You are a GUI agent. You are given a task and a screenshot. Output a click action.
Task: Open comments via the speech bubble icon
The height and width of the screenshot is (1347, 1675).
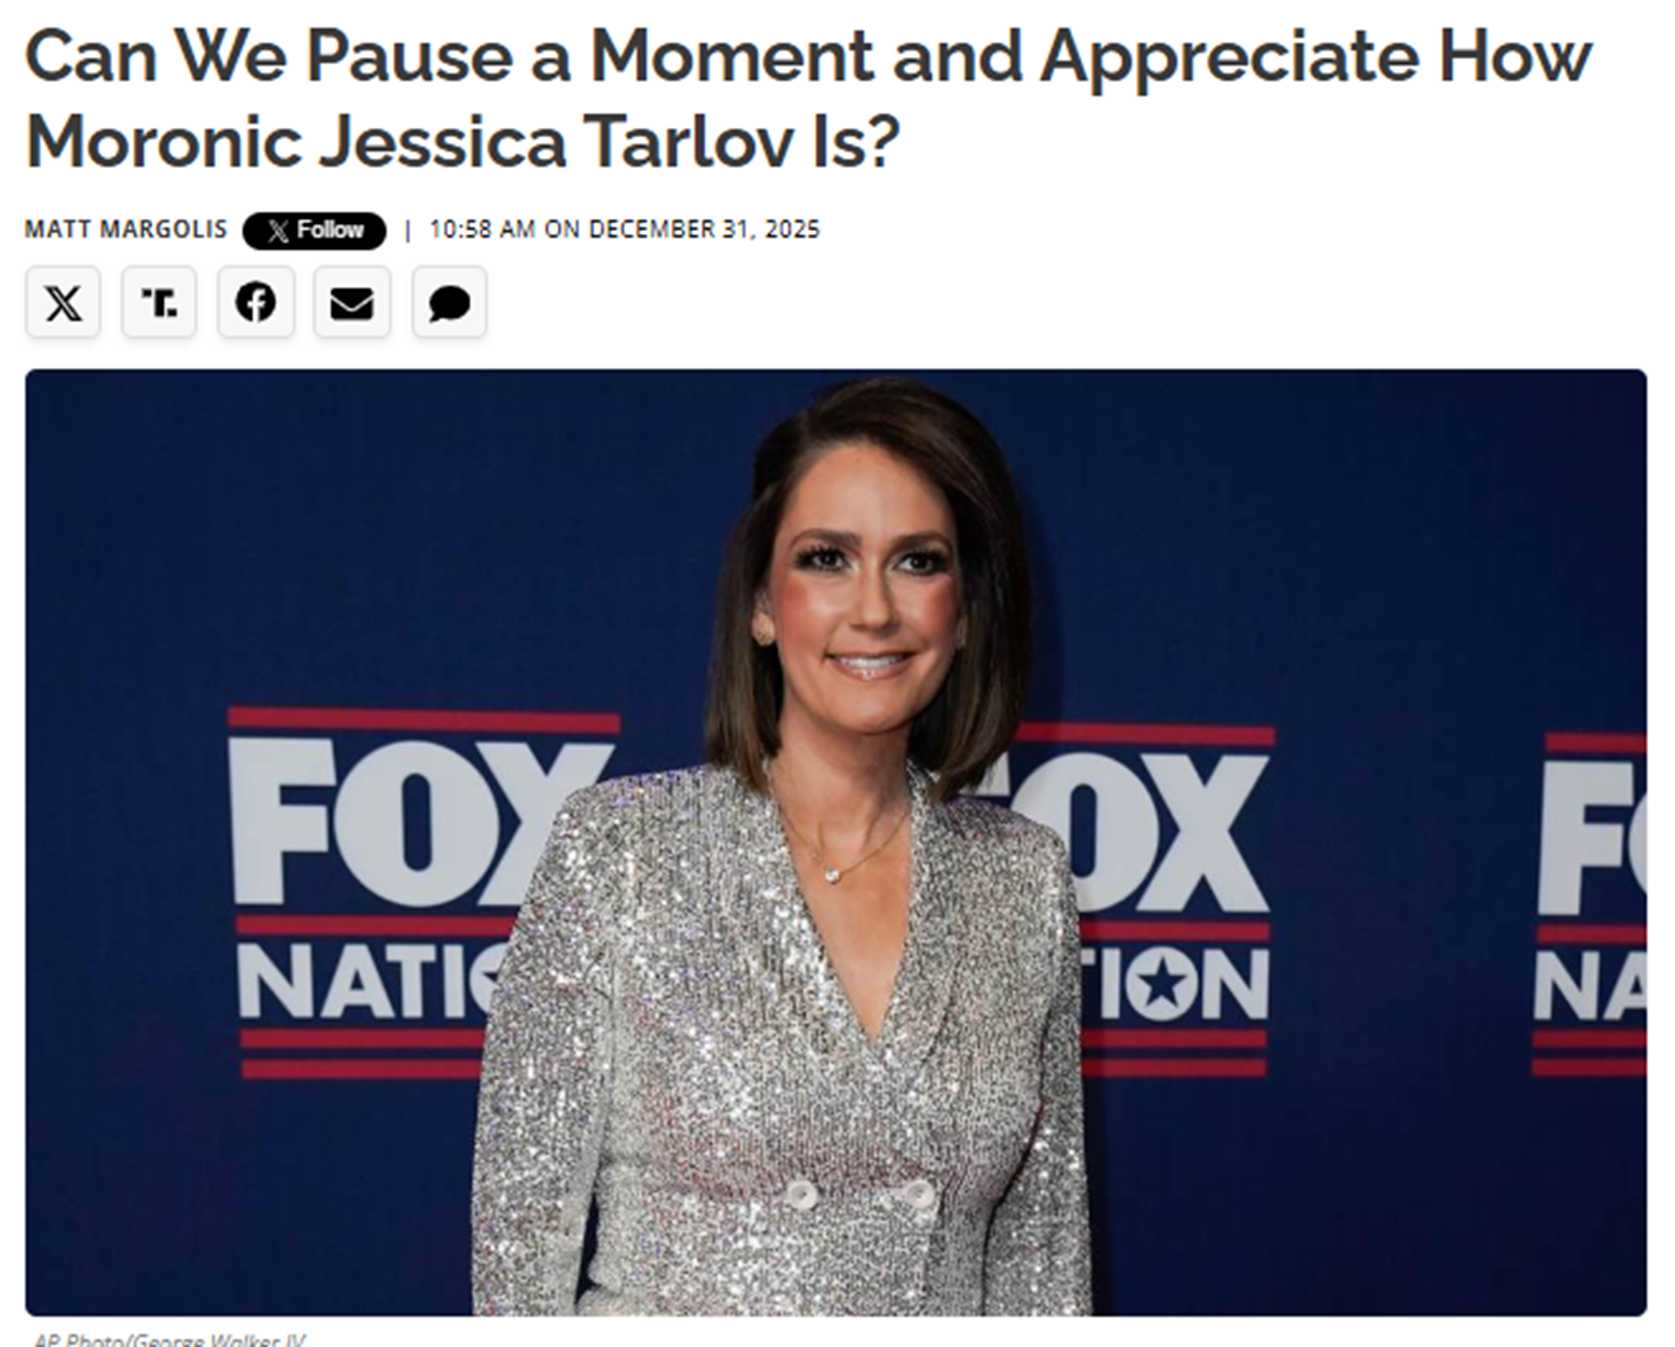tap(449, 302)
